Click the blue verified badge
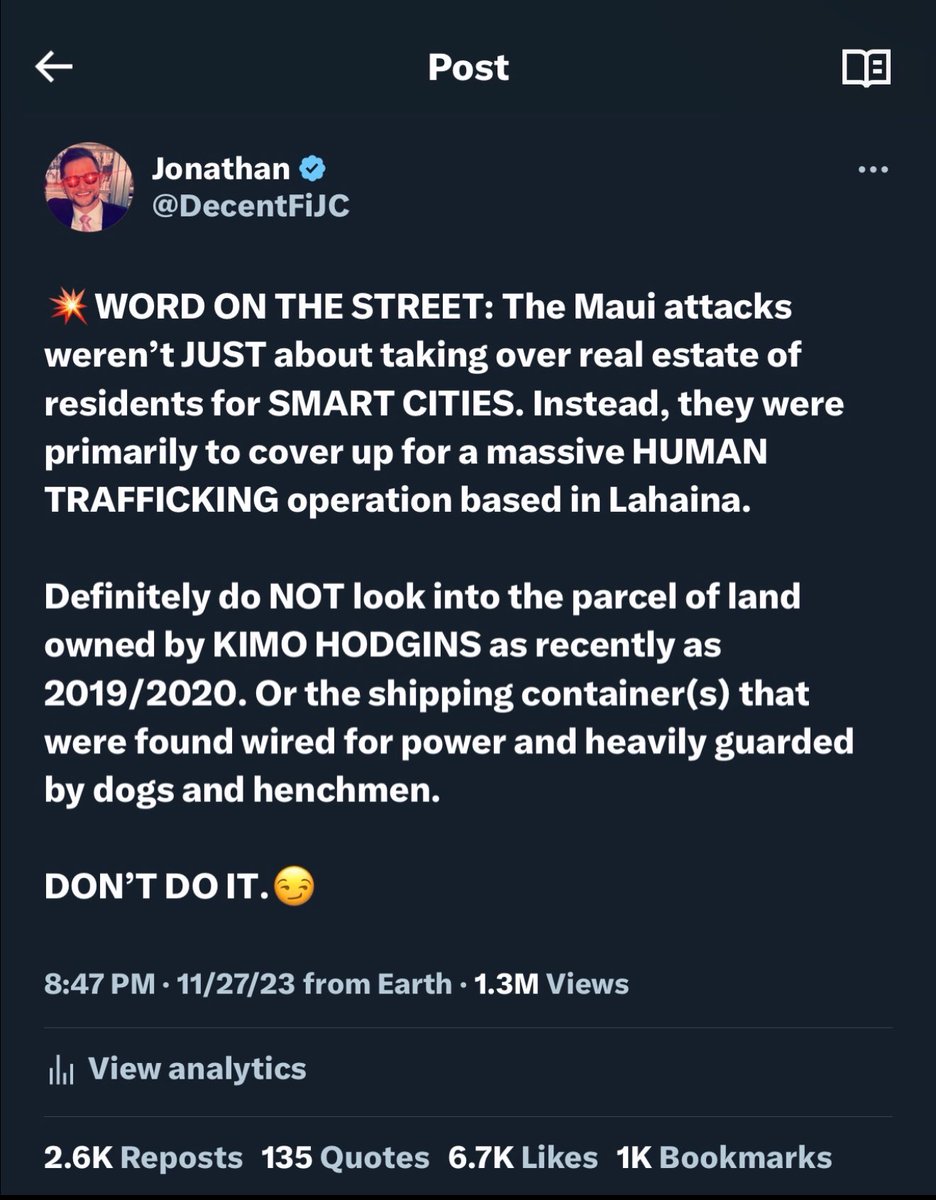 pyautogui.click(x=312, y=169)
